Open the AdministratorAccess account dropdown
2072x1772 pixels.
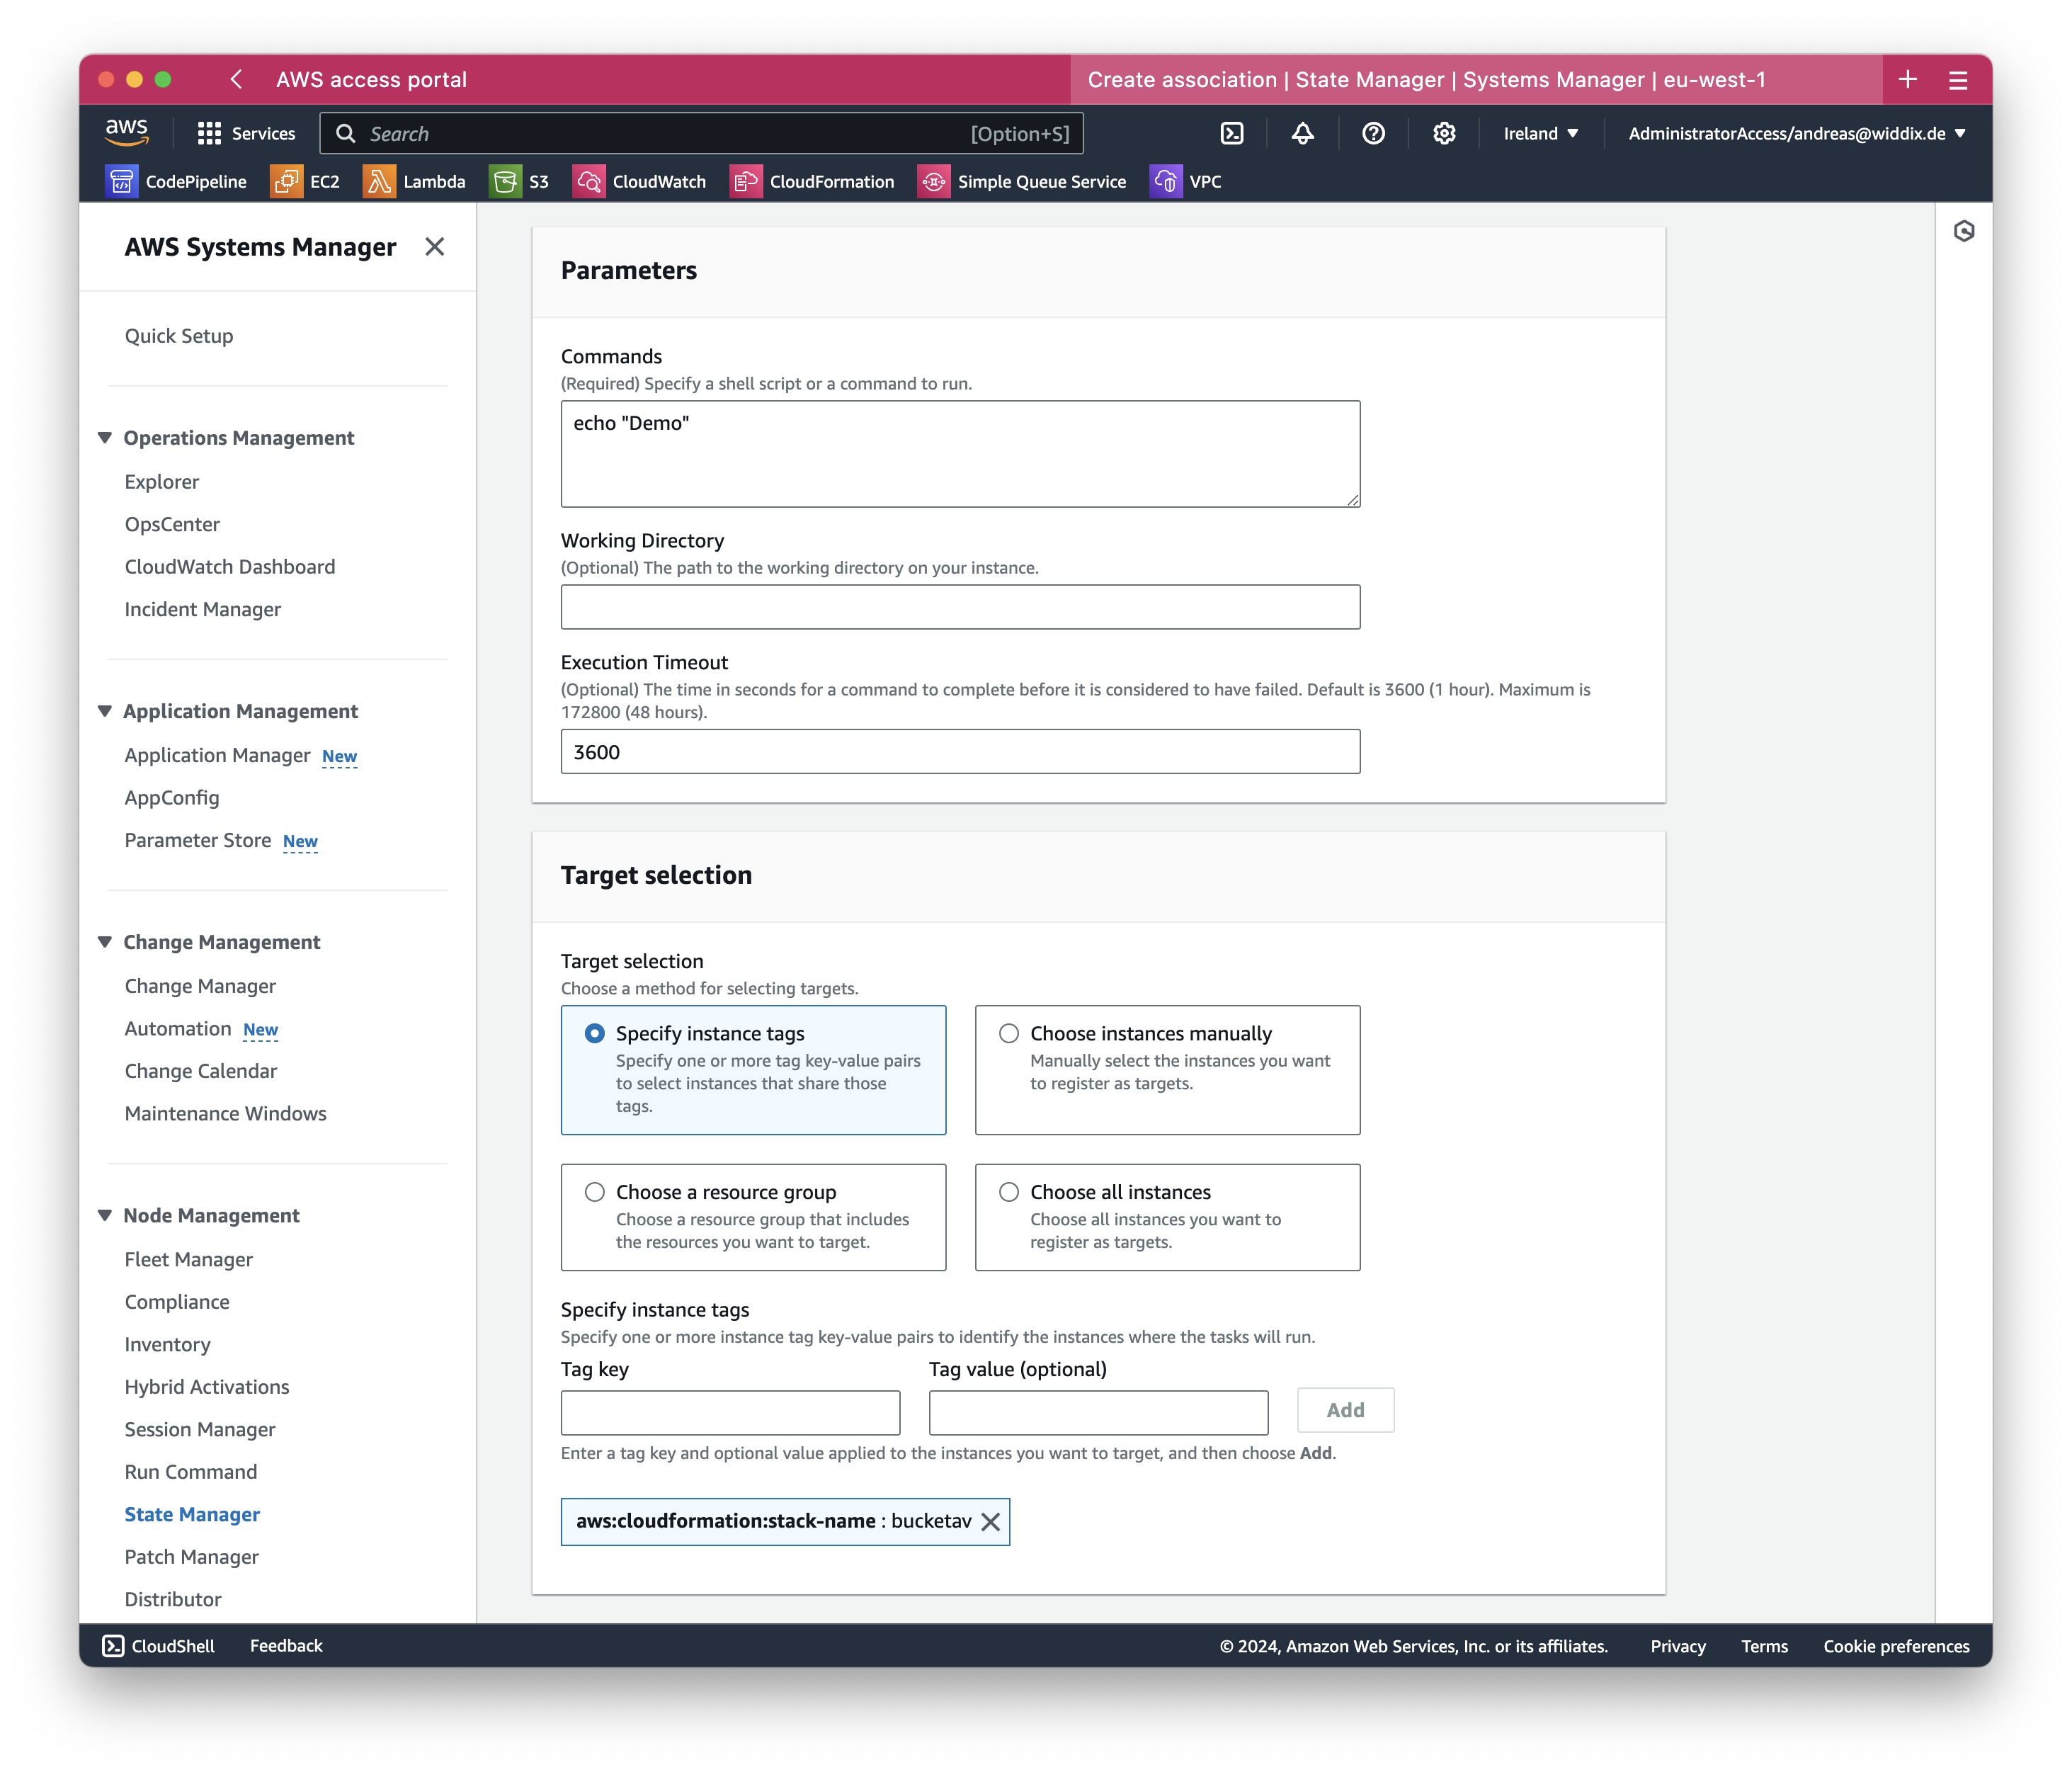coord(1797,133)
